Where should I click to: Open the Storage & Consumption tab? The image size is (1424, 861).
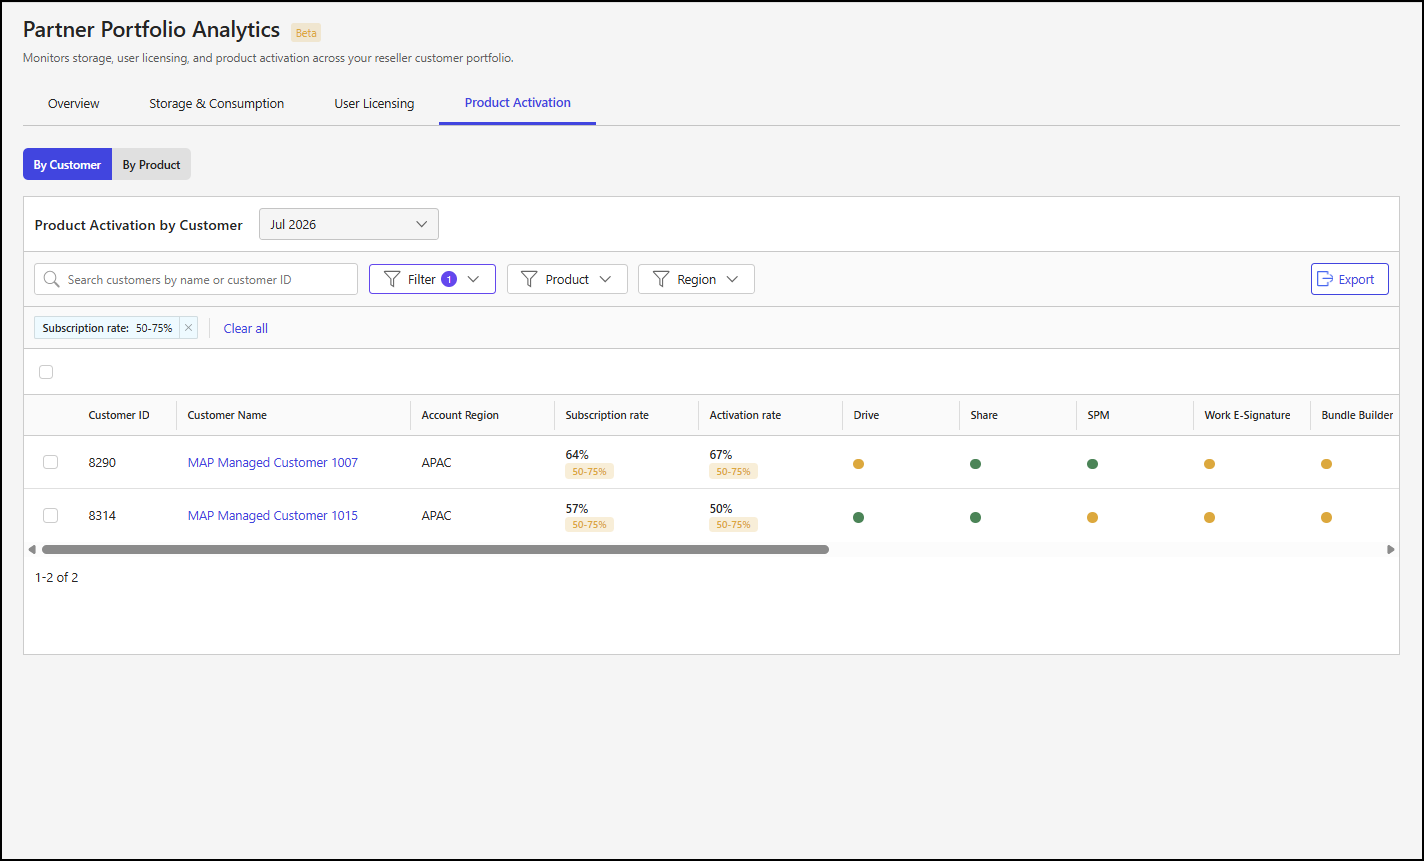coord(217,103)
